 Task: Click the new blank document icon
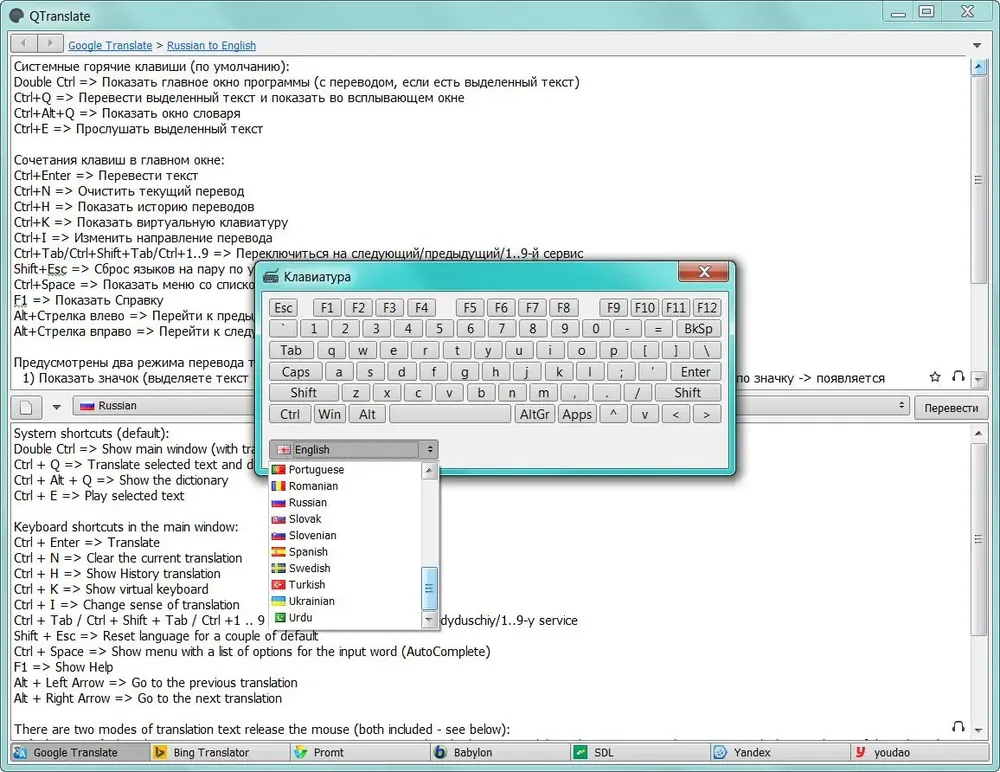tap(26, 406)
